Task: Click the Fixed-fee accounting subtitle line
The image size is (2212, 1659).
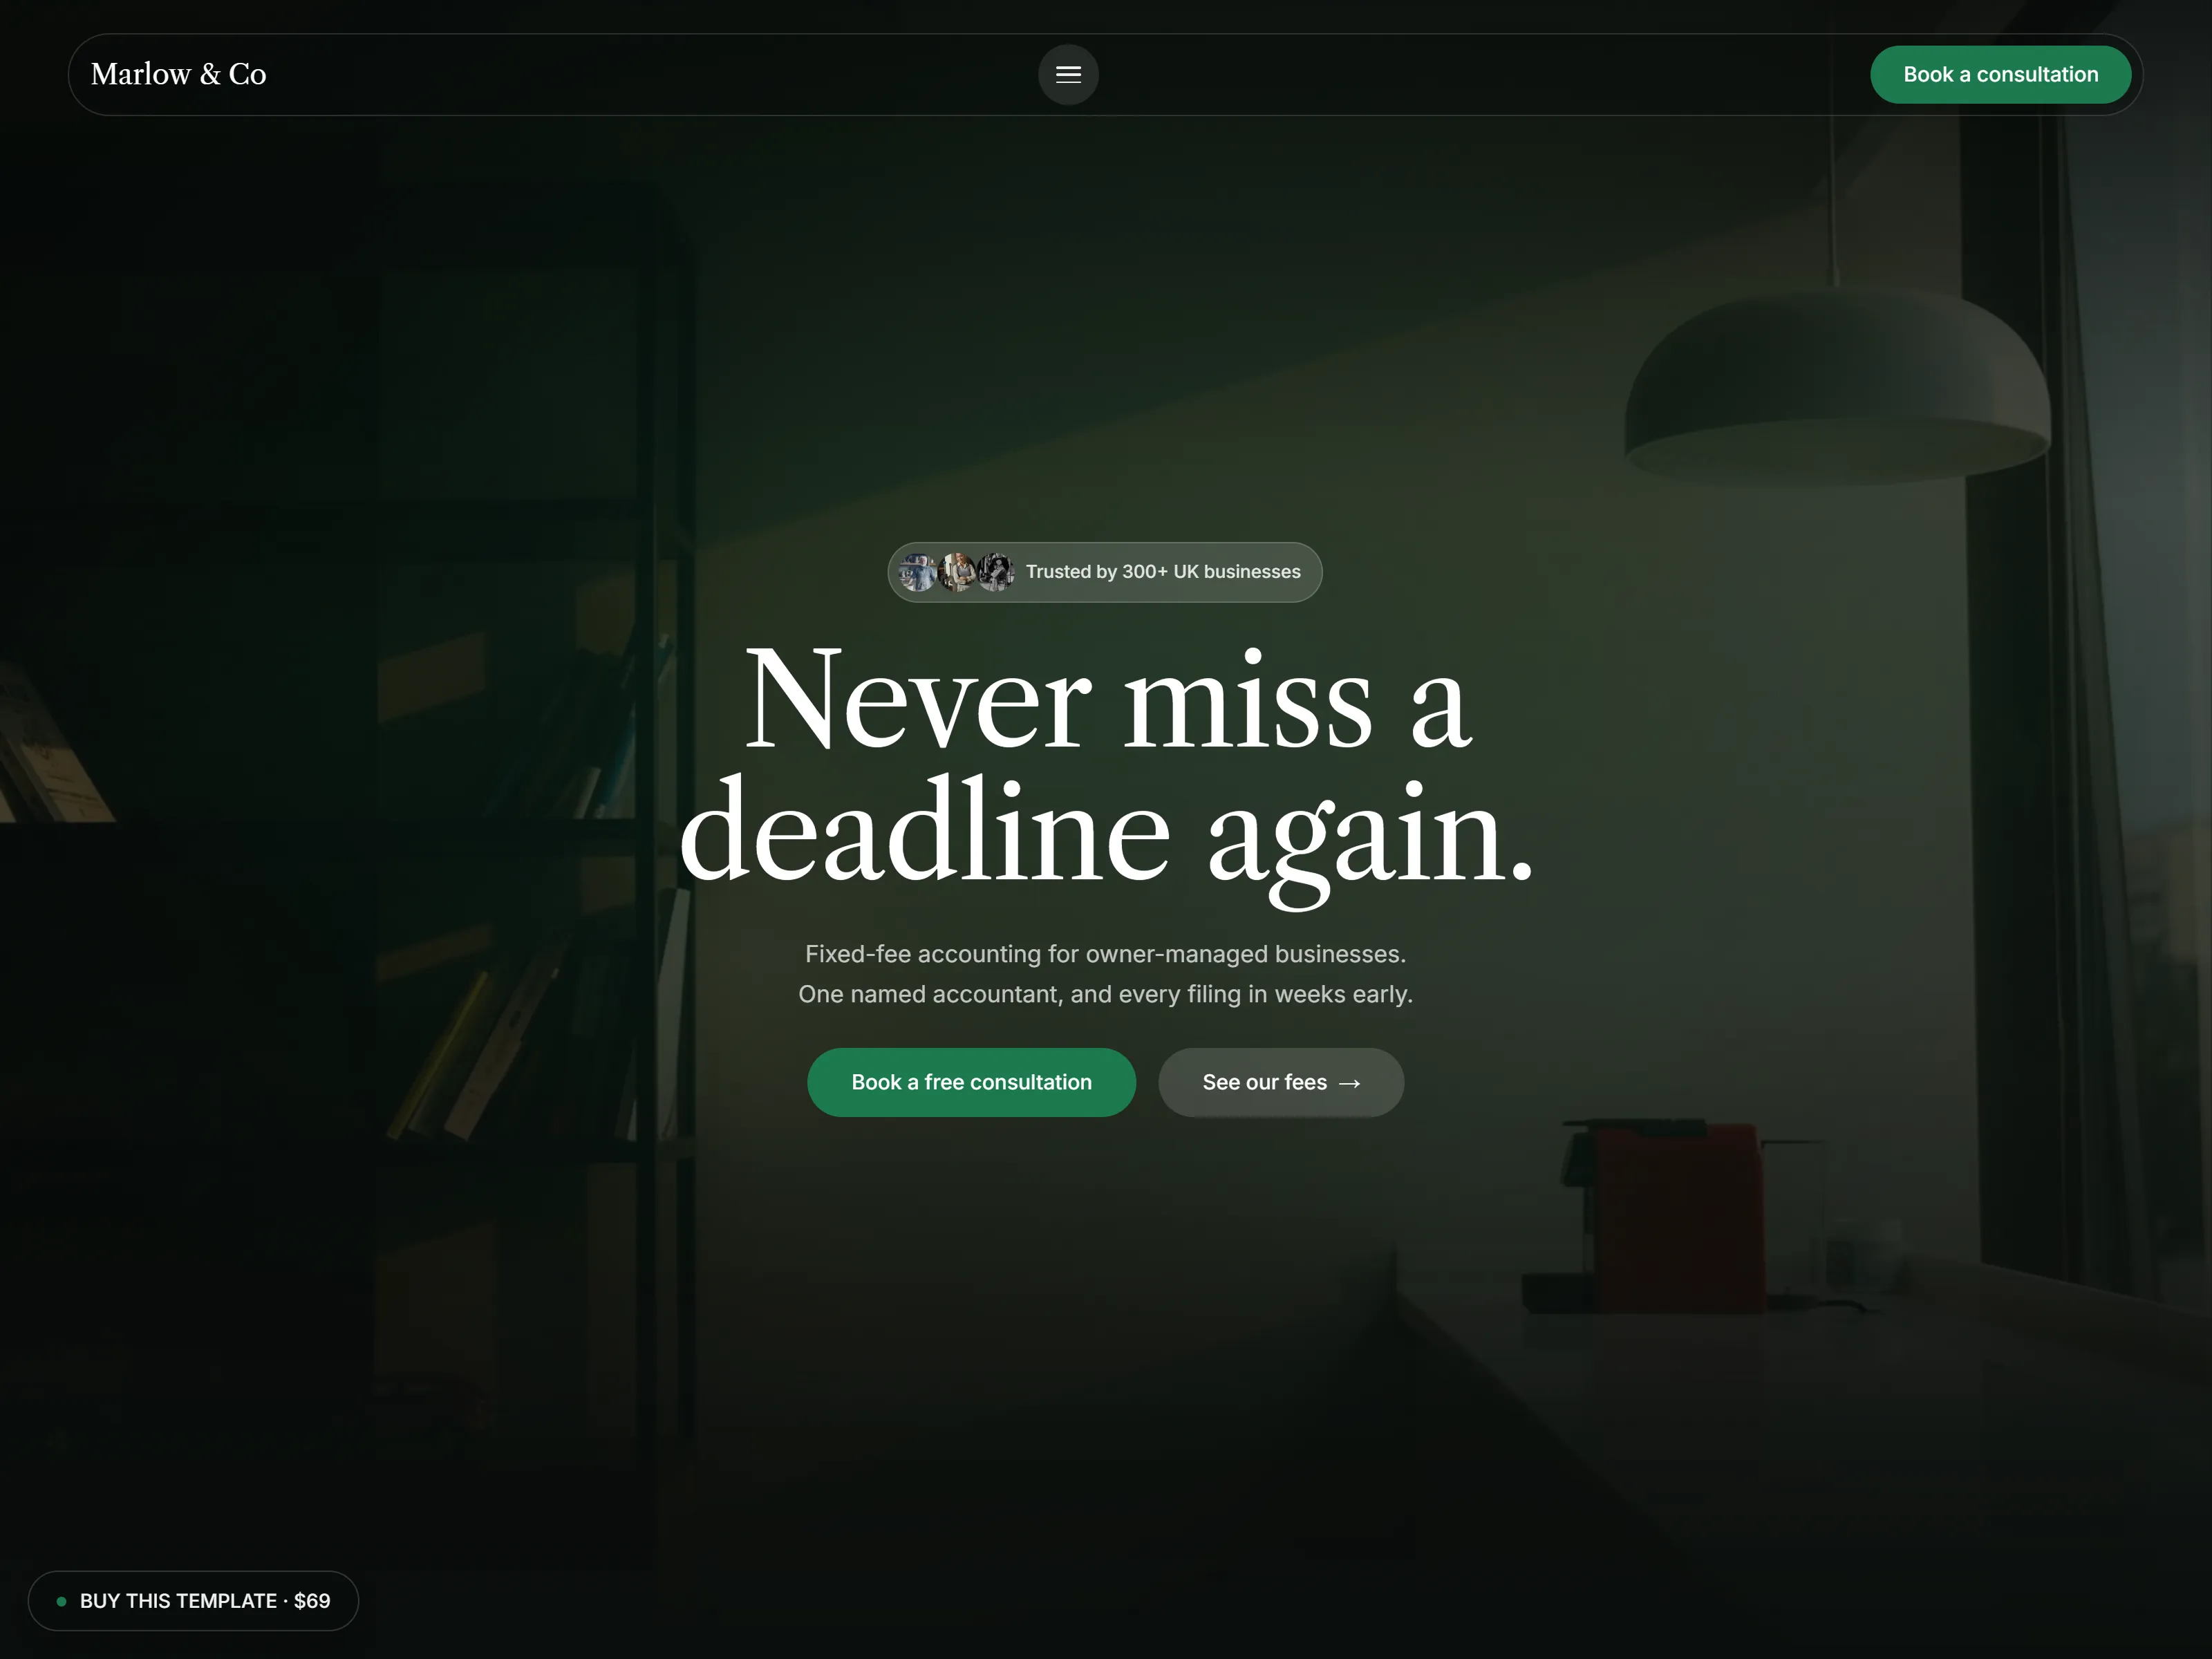Action: [1105, 954]
